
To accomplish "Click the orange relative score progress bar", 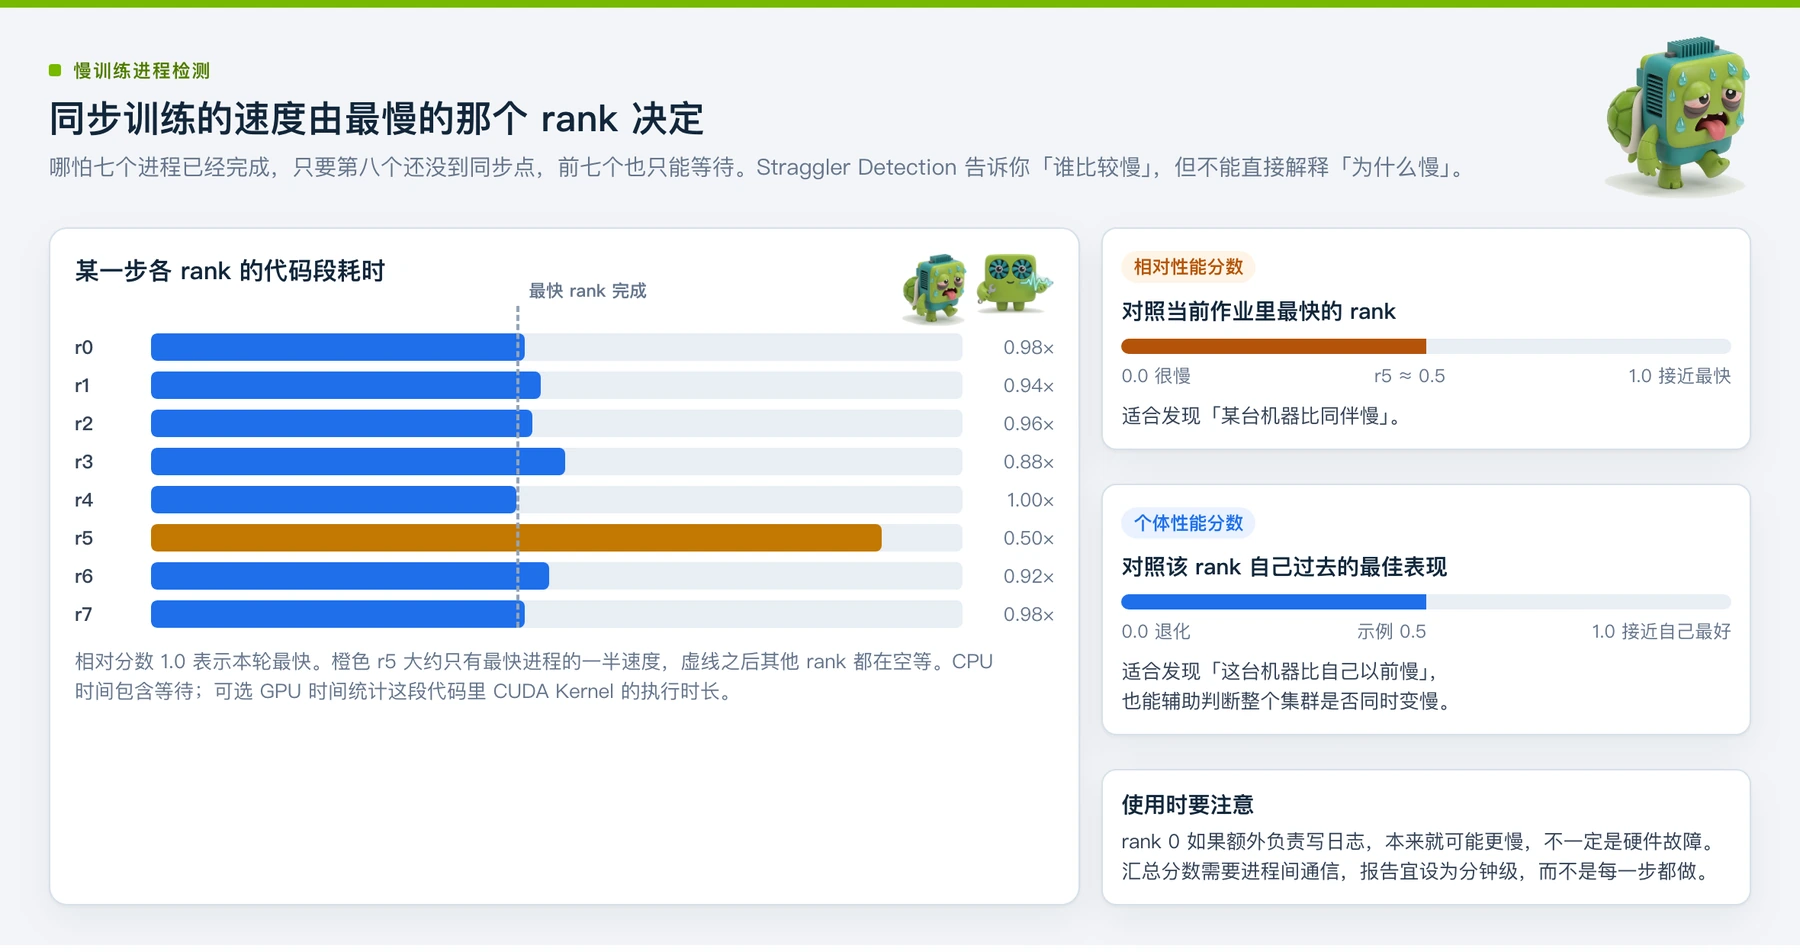I will pyautogui.click(x=1274, y=346).
